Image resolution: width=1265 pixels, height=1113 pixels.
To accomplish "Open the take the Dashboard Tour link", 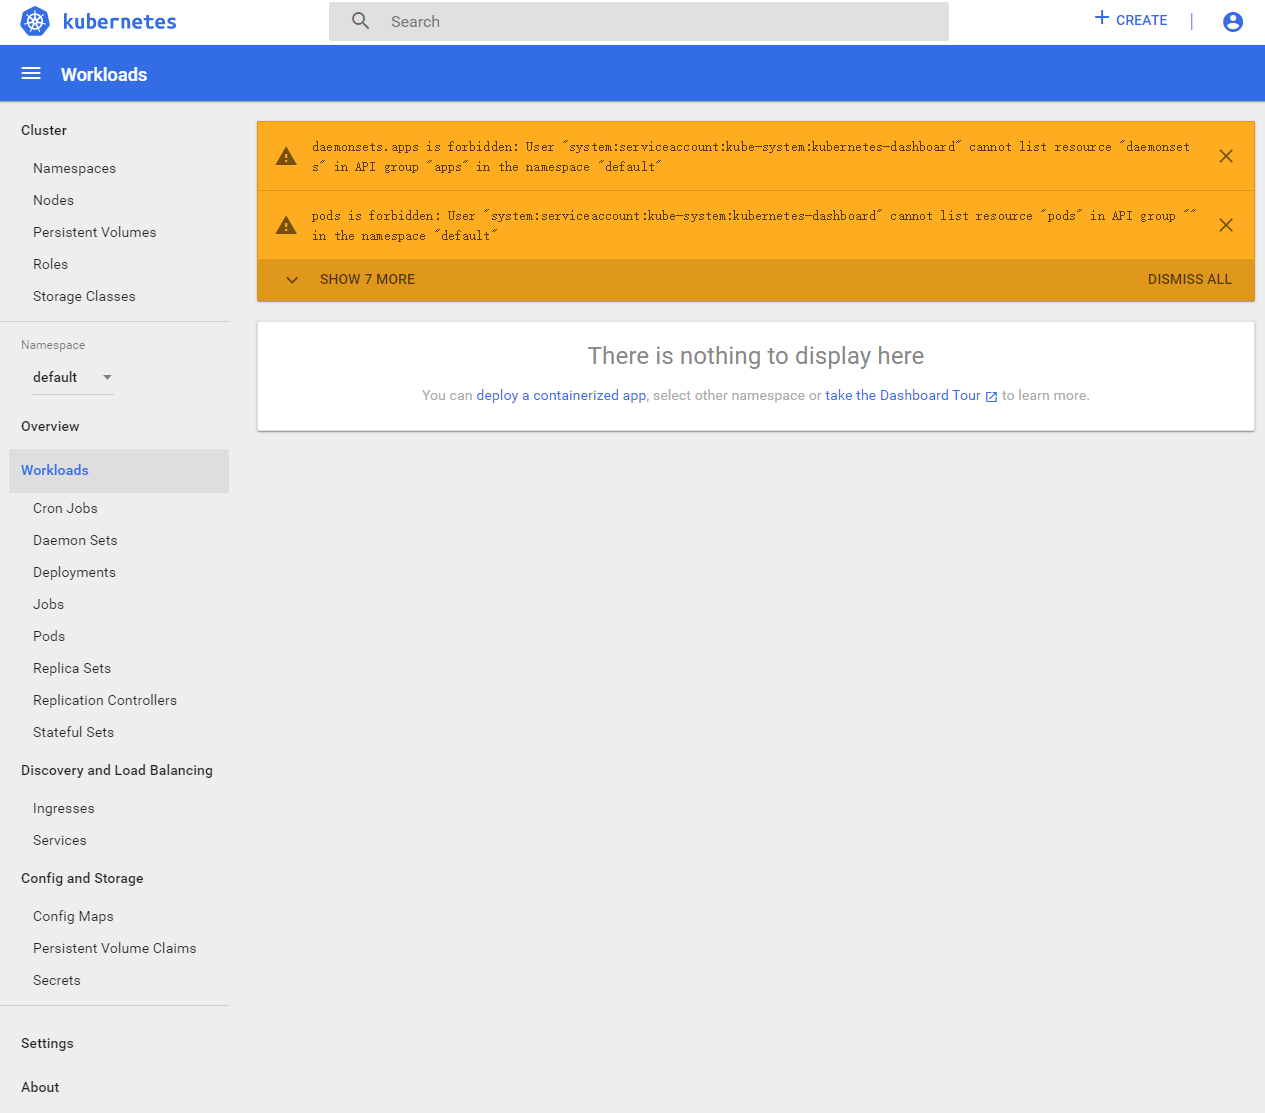I will (903, 396).
